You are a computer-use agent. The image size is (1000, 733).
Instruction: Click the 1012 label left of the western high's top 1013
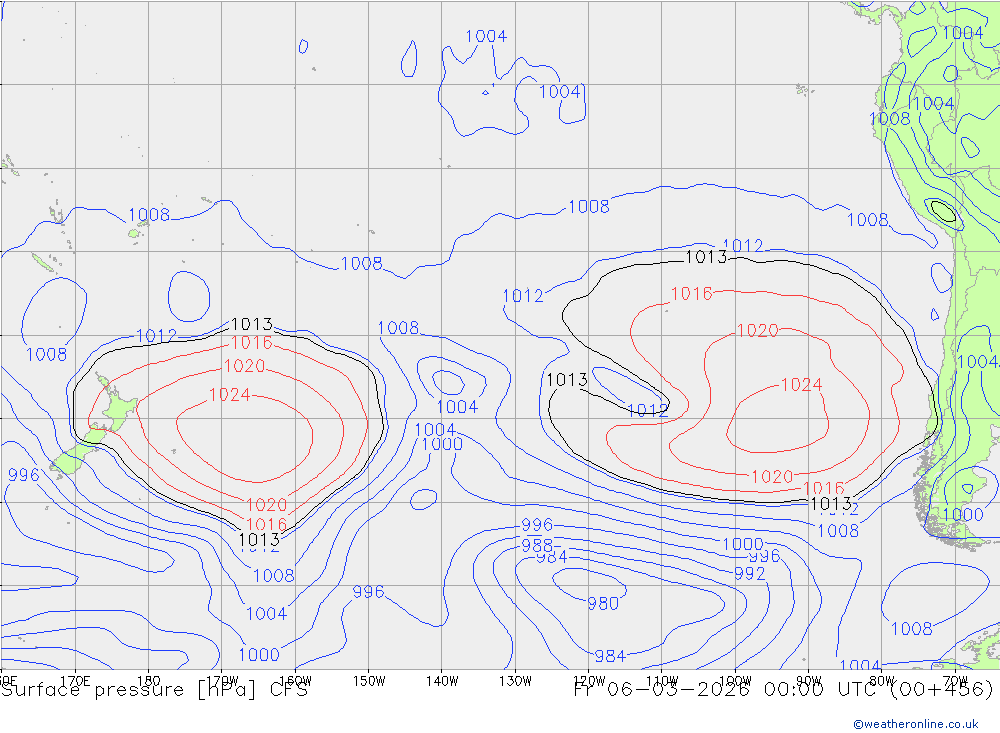pyautogui.click(x=156, y=336)
